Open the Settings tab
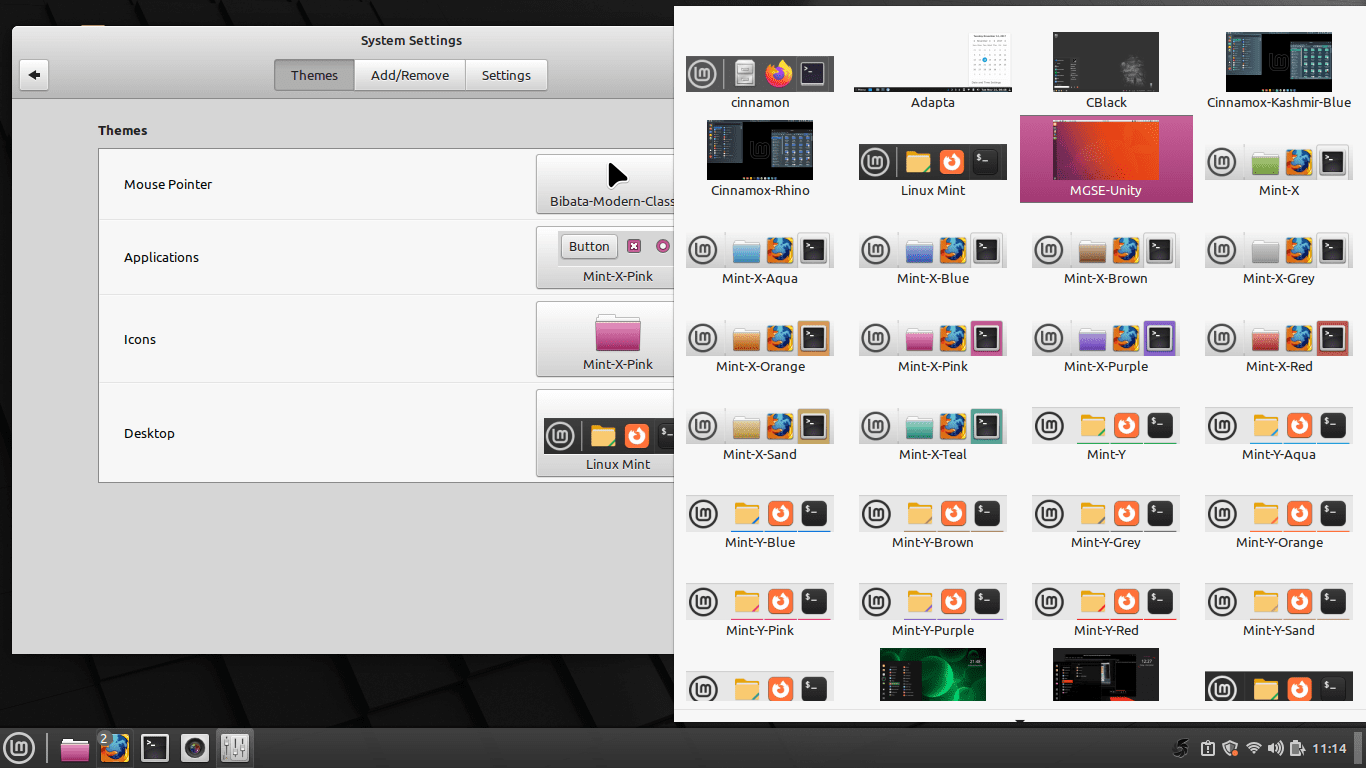The height and width of the screenshot is (768, 1366). [506, 75]
